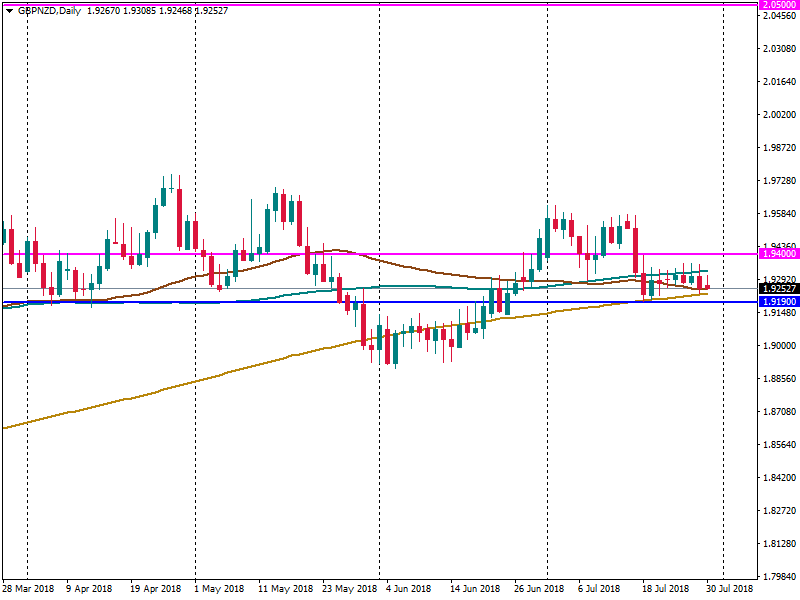The width and height of the screenshot is (800, 600).
Task: Click the magenta 2.05000 price label
Action: [777, 5]
